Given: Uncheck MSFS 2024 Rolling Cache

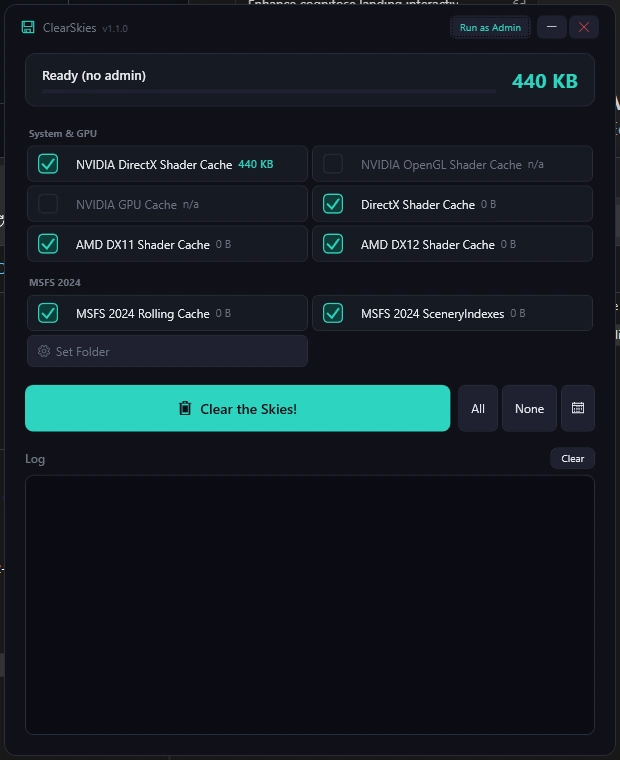Looking at the screenshot, I should pos(48,313).
